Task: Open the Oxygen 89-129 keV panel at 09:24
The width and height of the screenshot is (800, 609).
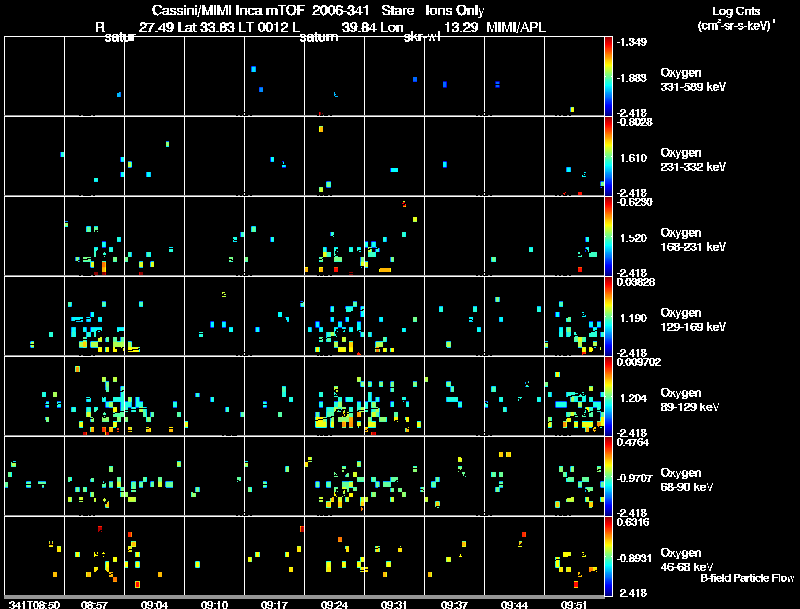Action: click(334, 396)
